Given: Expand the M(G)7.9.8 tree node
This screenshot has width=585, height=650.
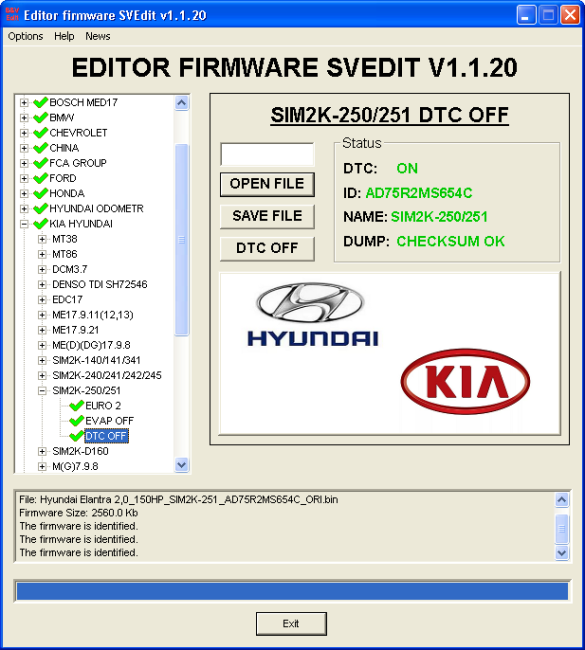Looking at the screenshot, I should pos(42,466).
